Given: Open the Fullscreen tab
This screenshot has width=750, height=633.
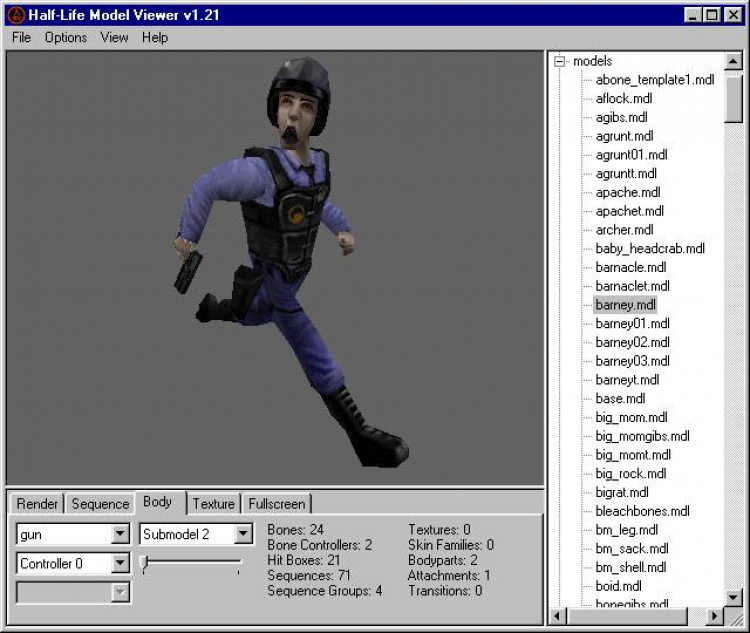Looking at the screenshot, I should [276, 504].
